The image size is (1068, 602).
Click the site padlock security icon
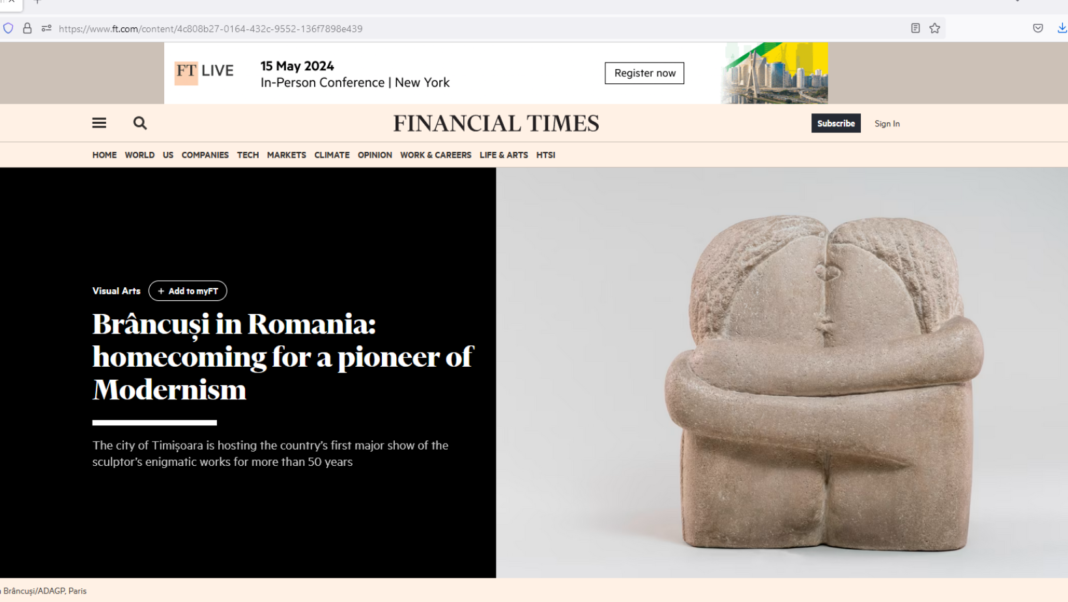pyautogui.click(x=27, y=28)
